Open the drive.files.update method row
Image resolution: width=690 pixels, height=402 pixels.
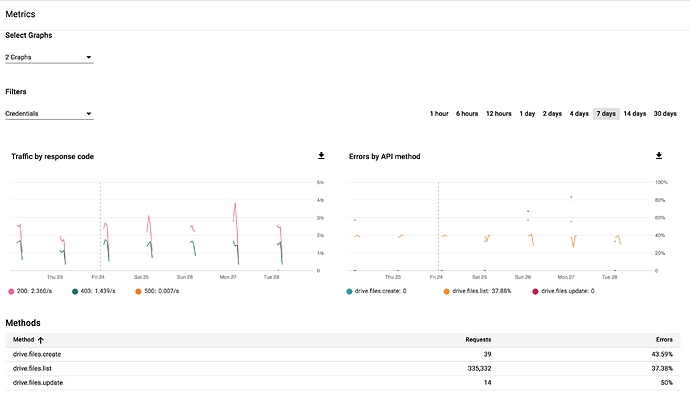pos(343,383)
